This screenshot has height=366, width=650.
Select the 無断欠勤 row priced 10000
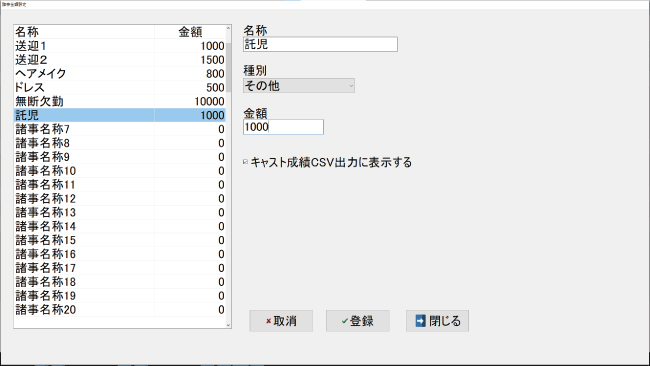(x=120, y=102)
